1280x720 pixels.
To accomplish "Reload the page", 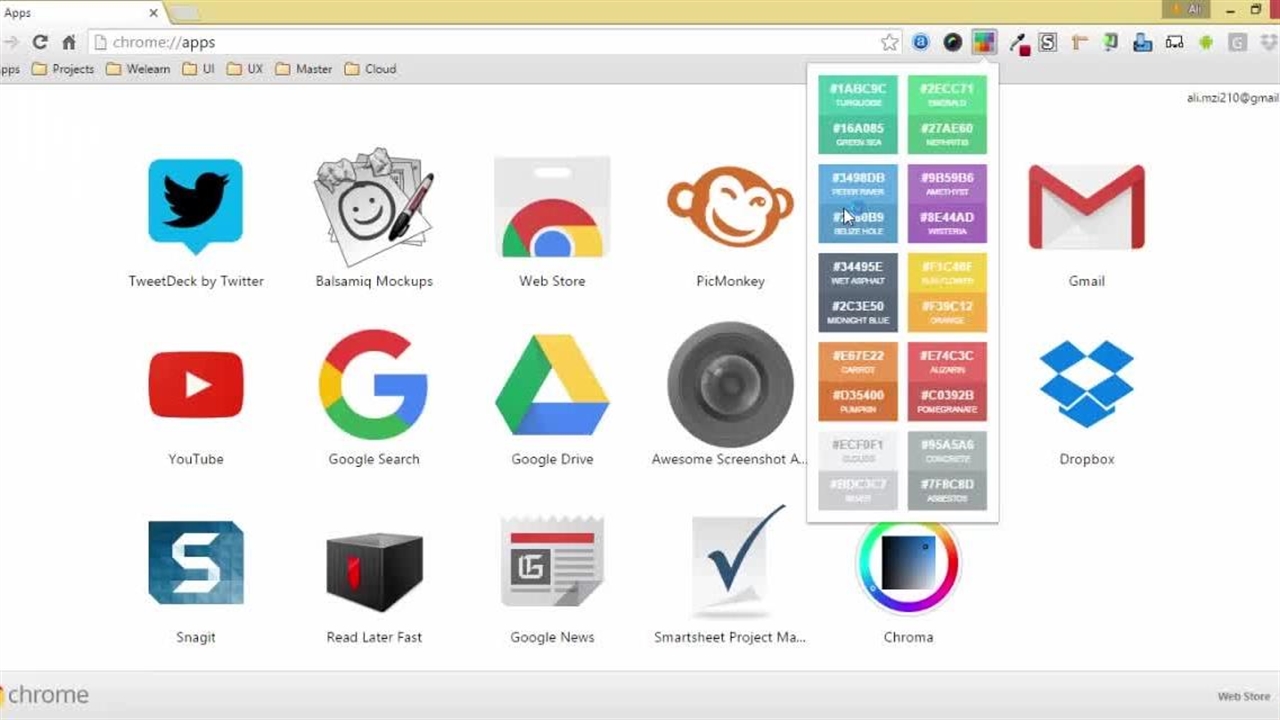I will point(40,42).
